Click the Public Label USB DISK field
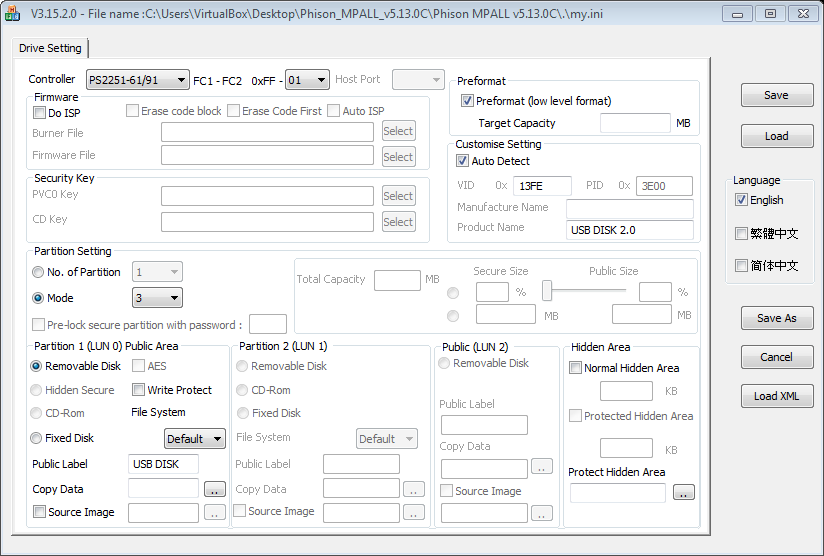The width and height of the screenshot is (824, 556). [163, 464]
